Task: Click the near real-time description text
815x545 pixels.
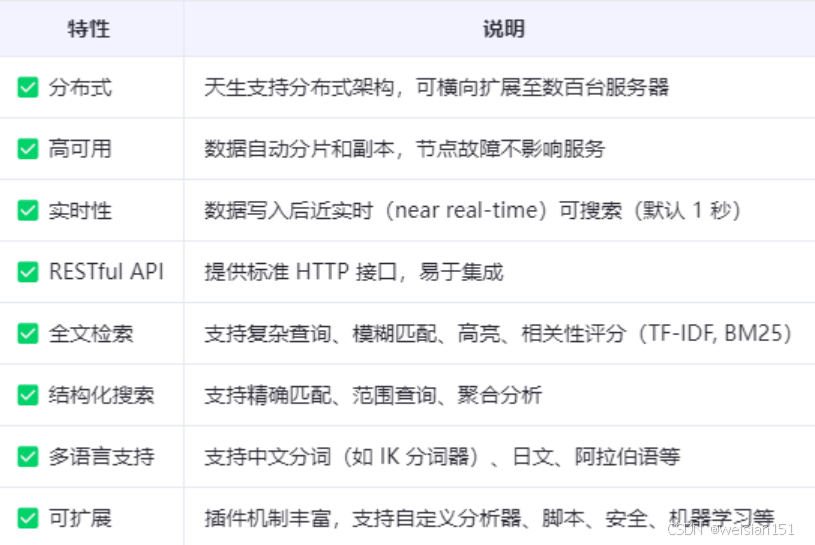Action: [x=472, y=210]
